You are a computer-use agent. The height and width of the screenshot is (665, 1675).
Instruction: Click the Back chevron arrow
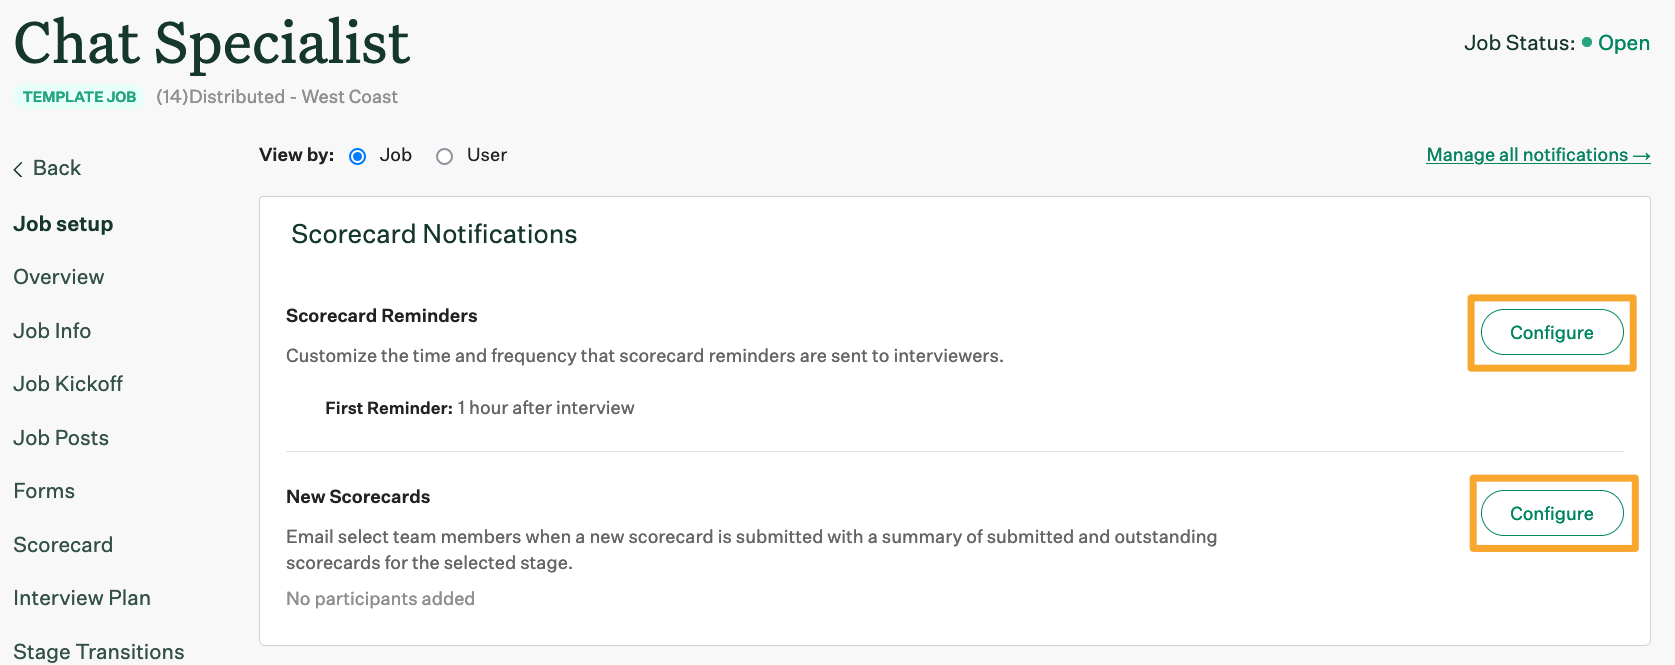coord(17,167)
